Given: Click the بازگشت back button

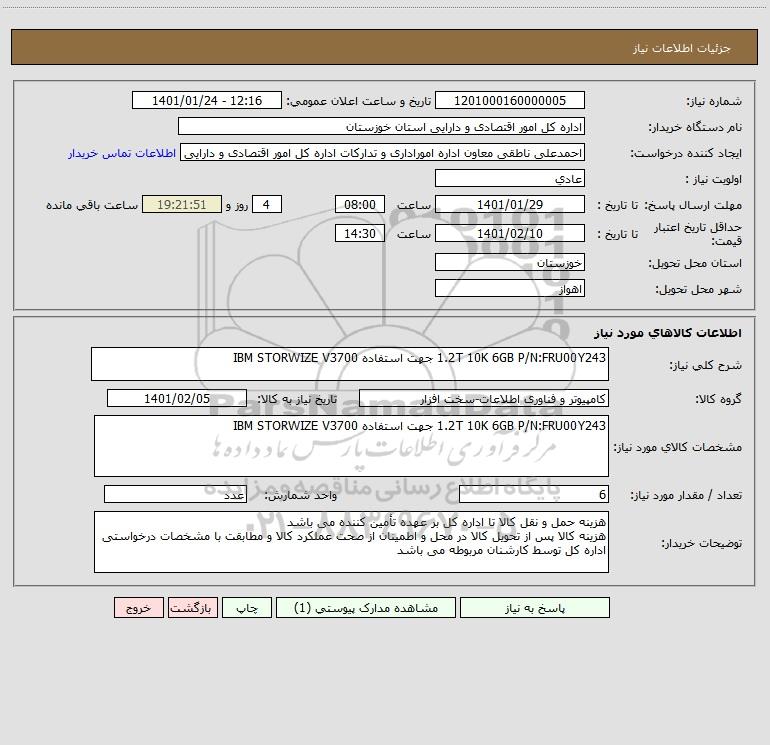Looking at the screenshot, I should point(192,607).
